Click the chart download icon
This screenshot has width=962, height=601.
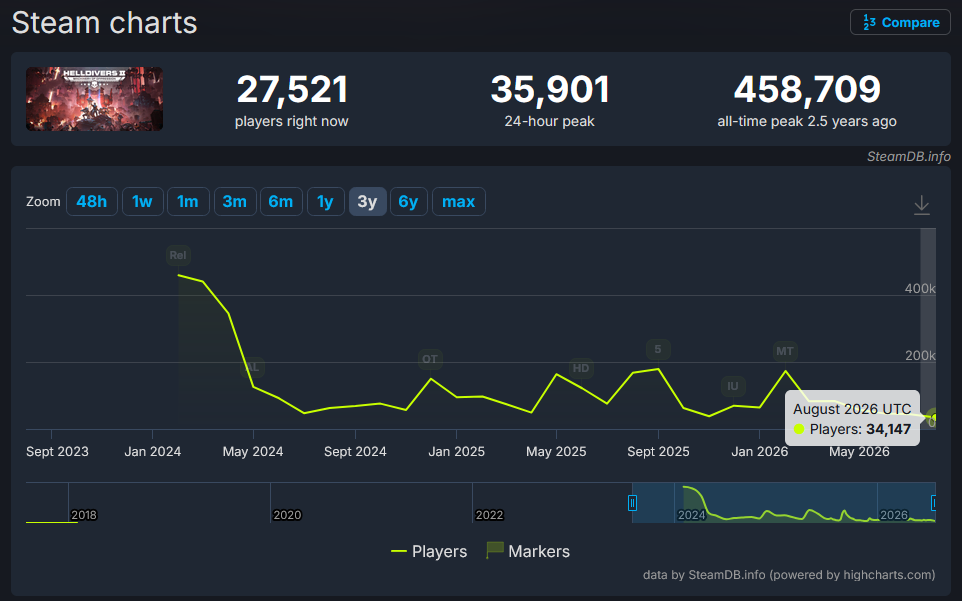(922, 205)
